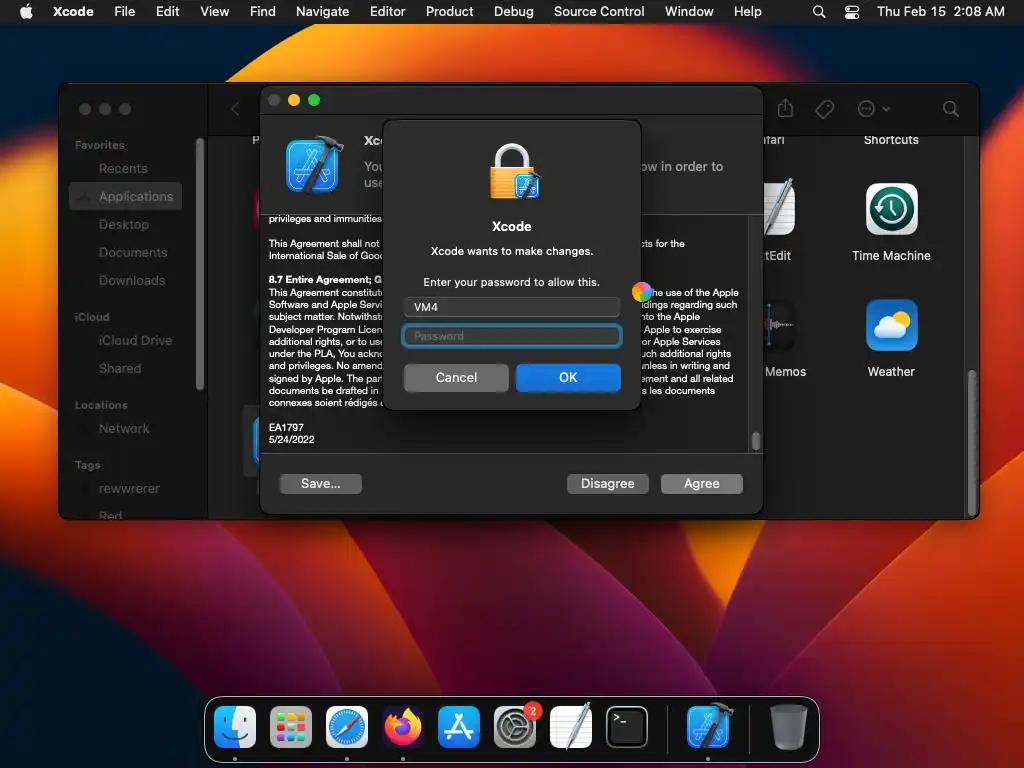
Task: Click the date and time in menu bar
Action: 940,11
